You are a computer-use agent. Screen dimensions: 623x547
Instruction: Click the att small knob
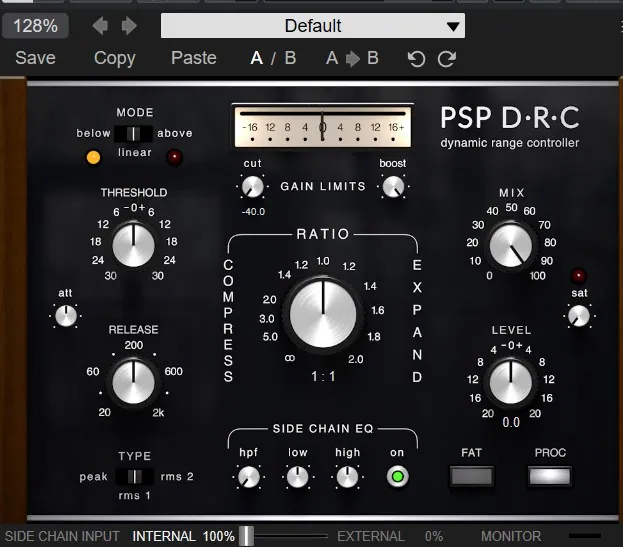(66, 316)
